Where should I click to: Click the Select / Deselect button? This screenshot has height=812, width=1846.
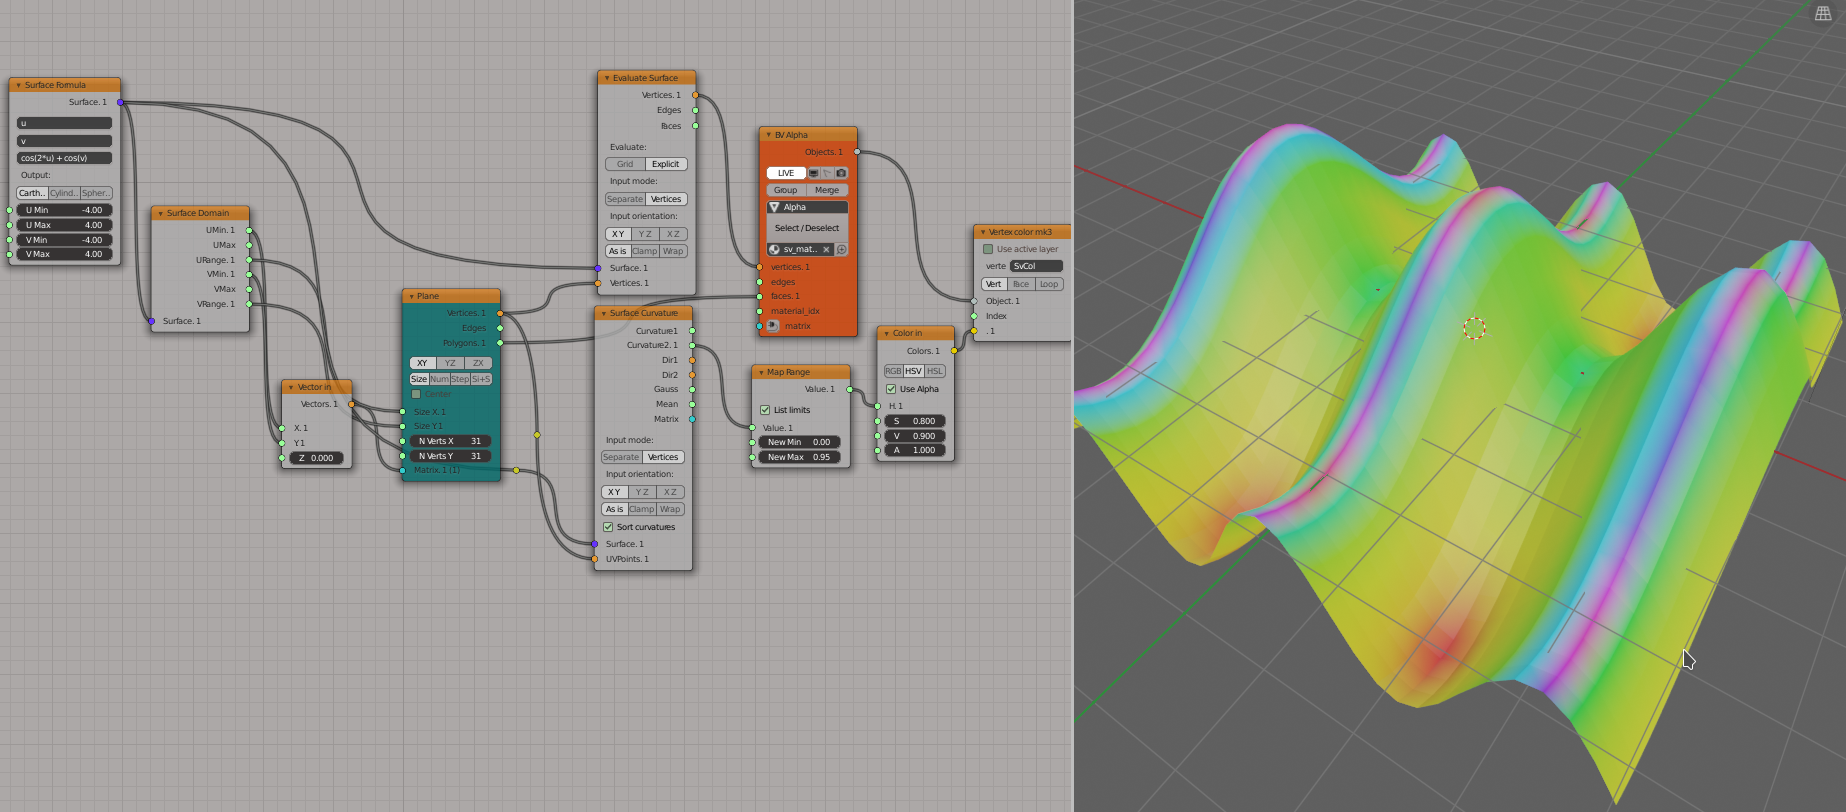tap(807, 228)
